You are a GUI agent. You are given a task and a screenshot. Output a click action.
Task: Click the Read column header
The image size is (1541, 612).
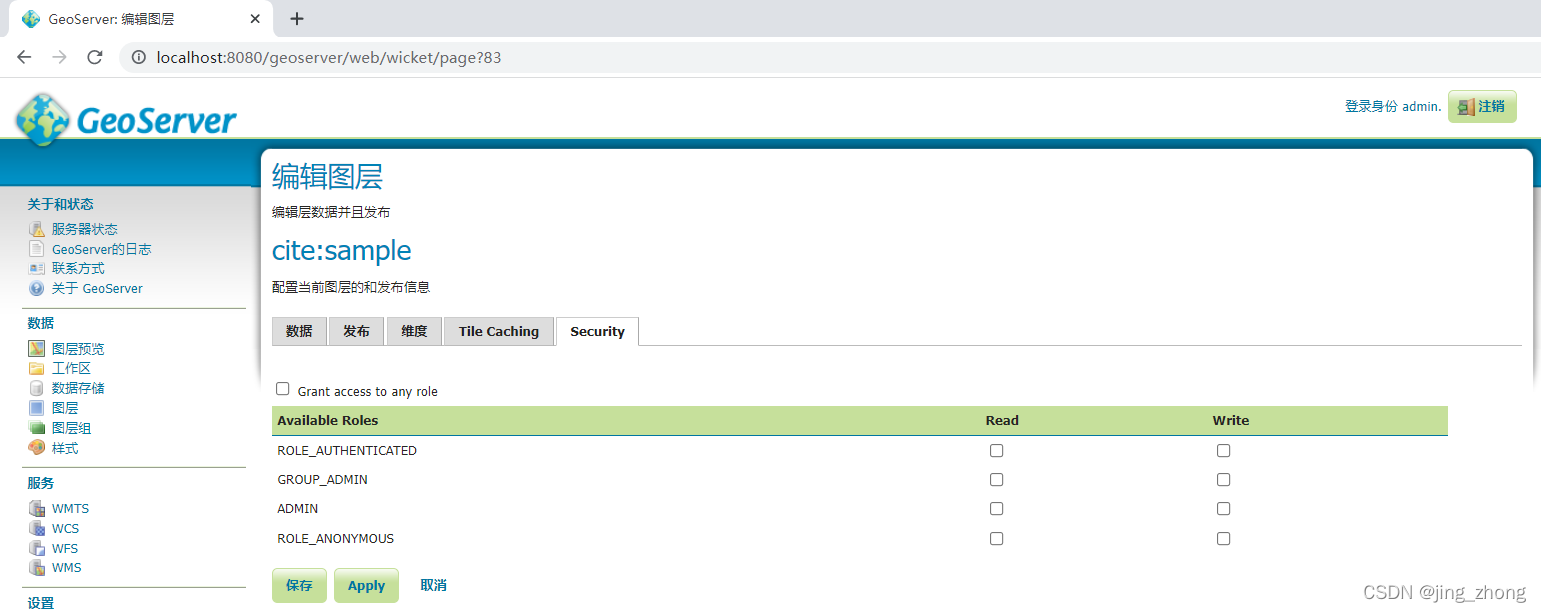pyautogui.click(x=1002, y=420)
